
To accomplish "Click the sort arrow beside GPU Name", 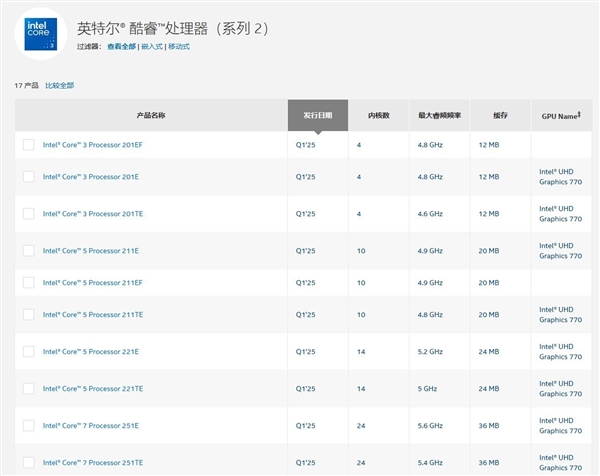I will [x=579, y=114].
